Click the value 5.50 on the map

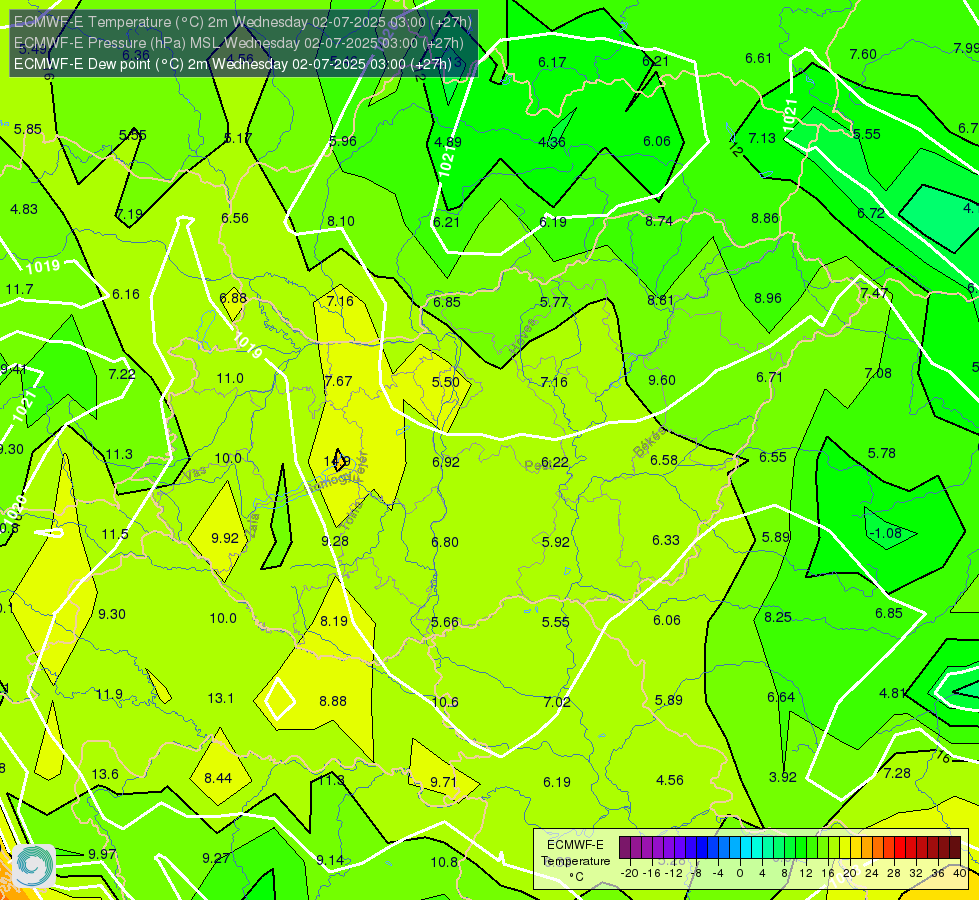[446, 382]
